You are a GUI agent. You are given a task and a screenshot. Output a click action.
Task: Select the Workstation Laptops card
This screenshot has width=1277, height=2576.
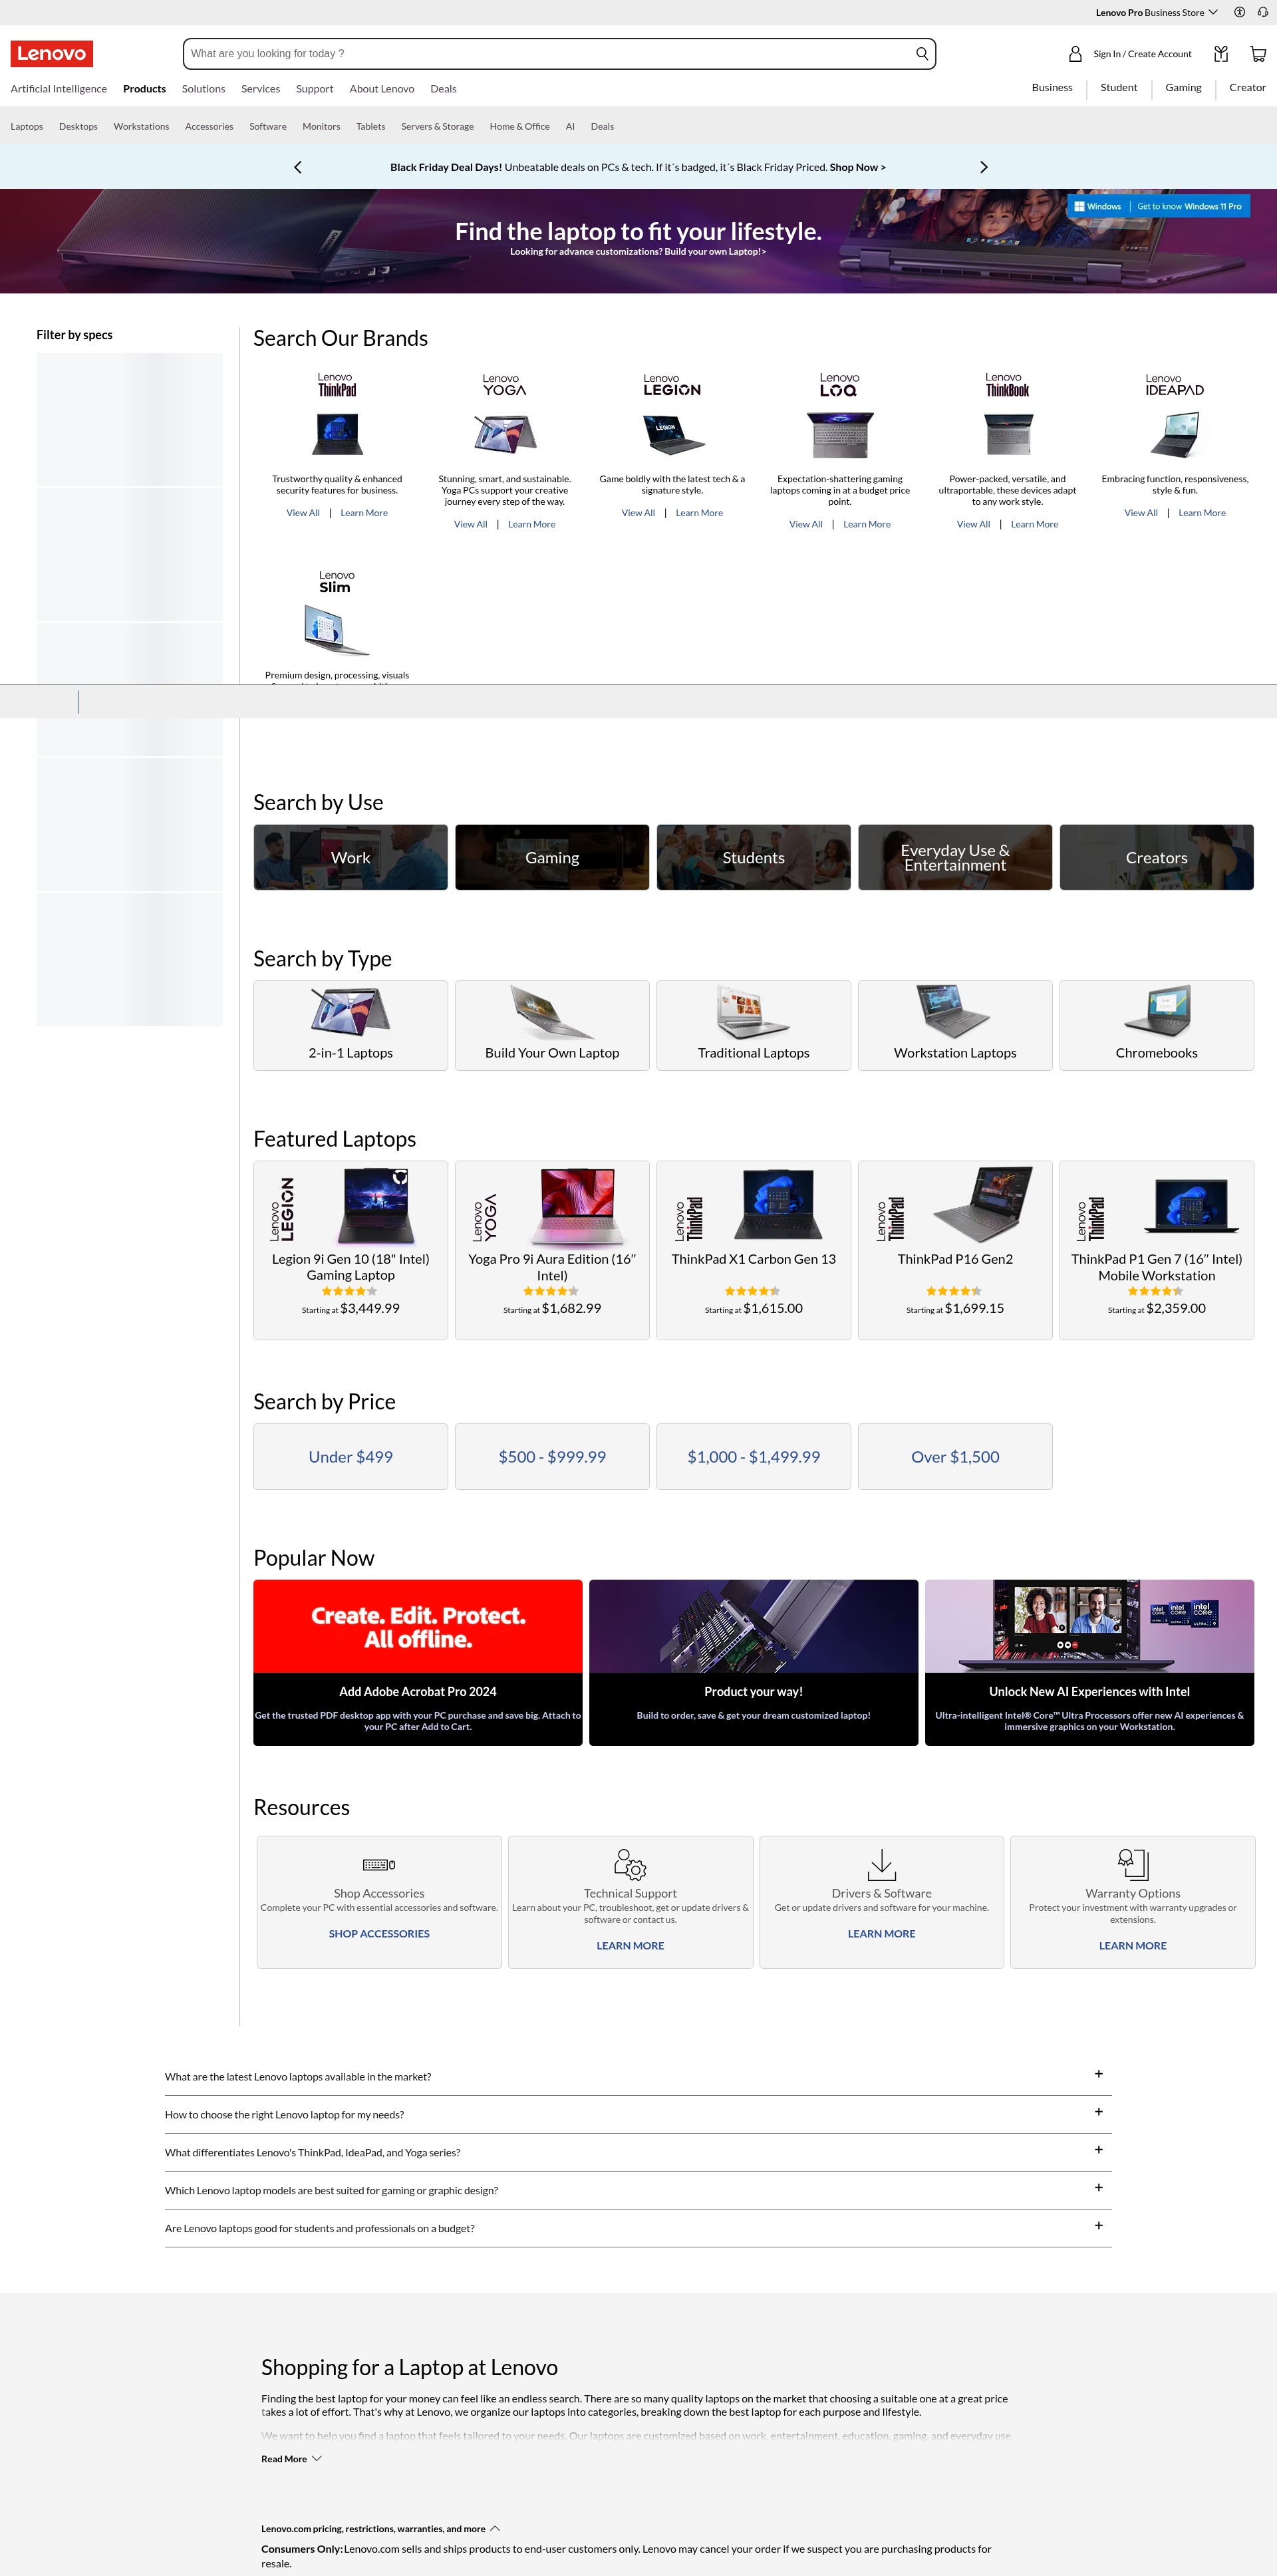(955, 1025)
